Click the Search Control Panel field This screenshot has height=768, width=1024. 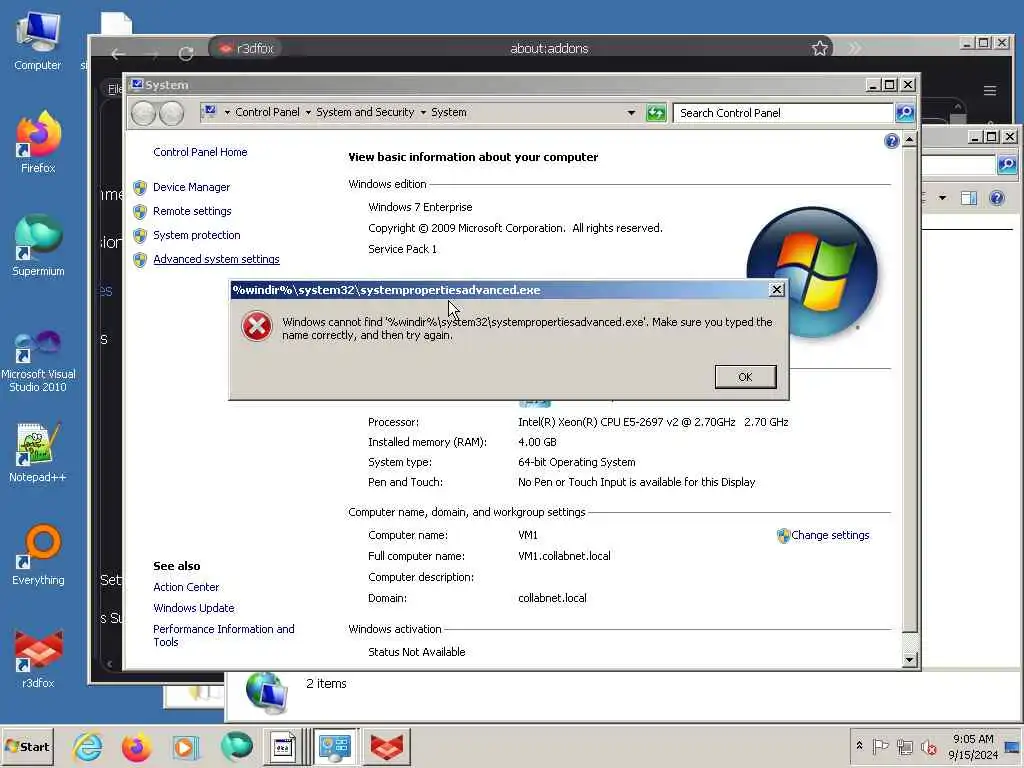[x=782, y=113]
